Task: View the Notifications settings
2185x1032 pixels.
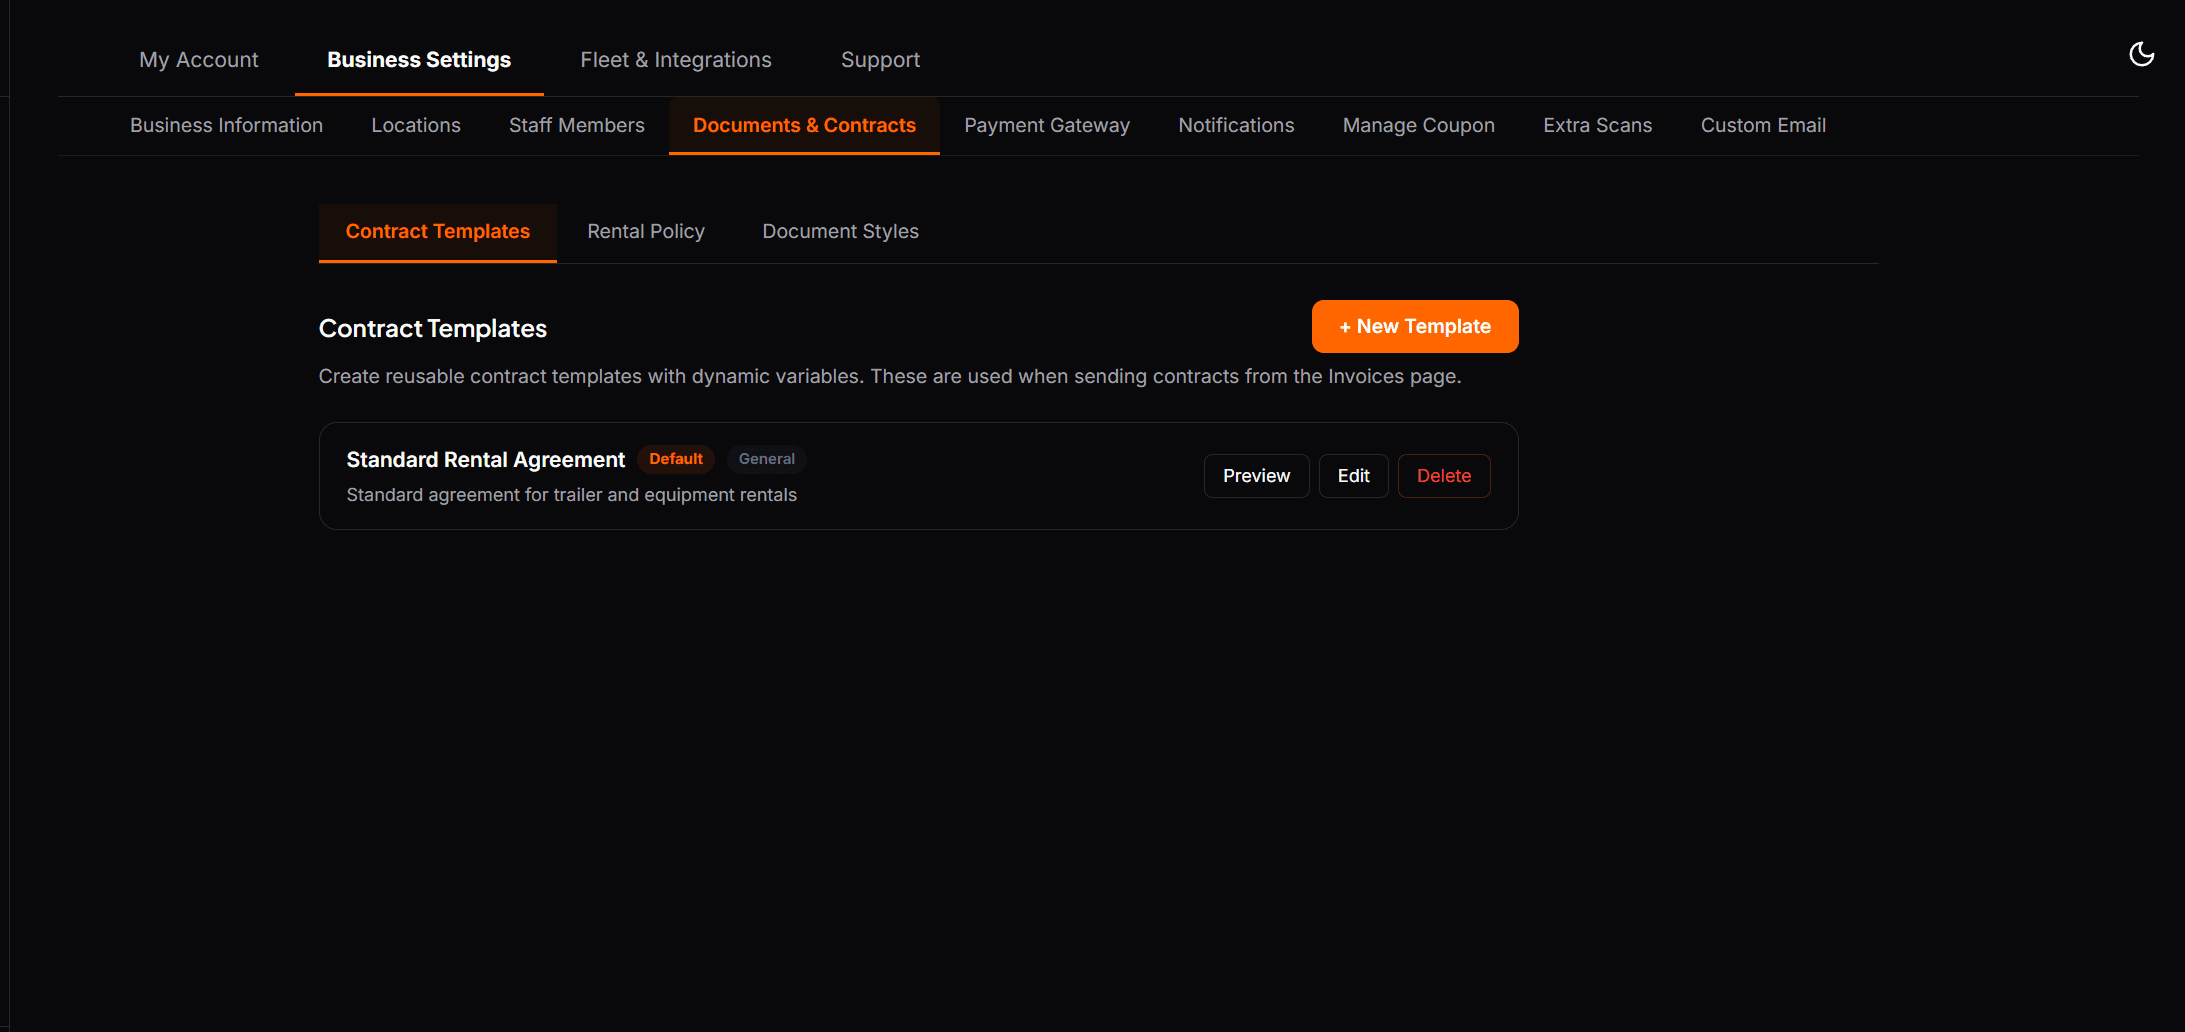Action: click(1236, 125)
